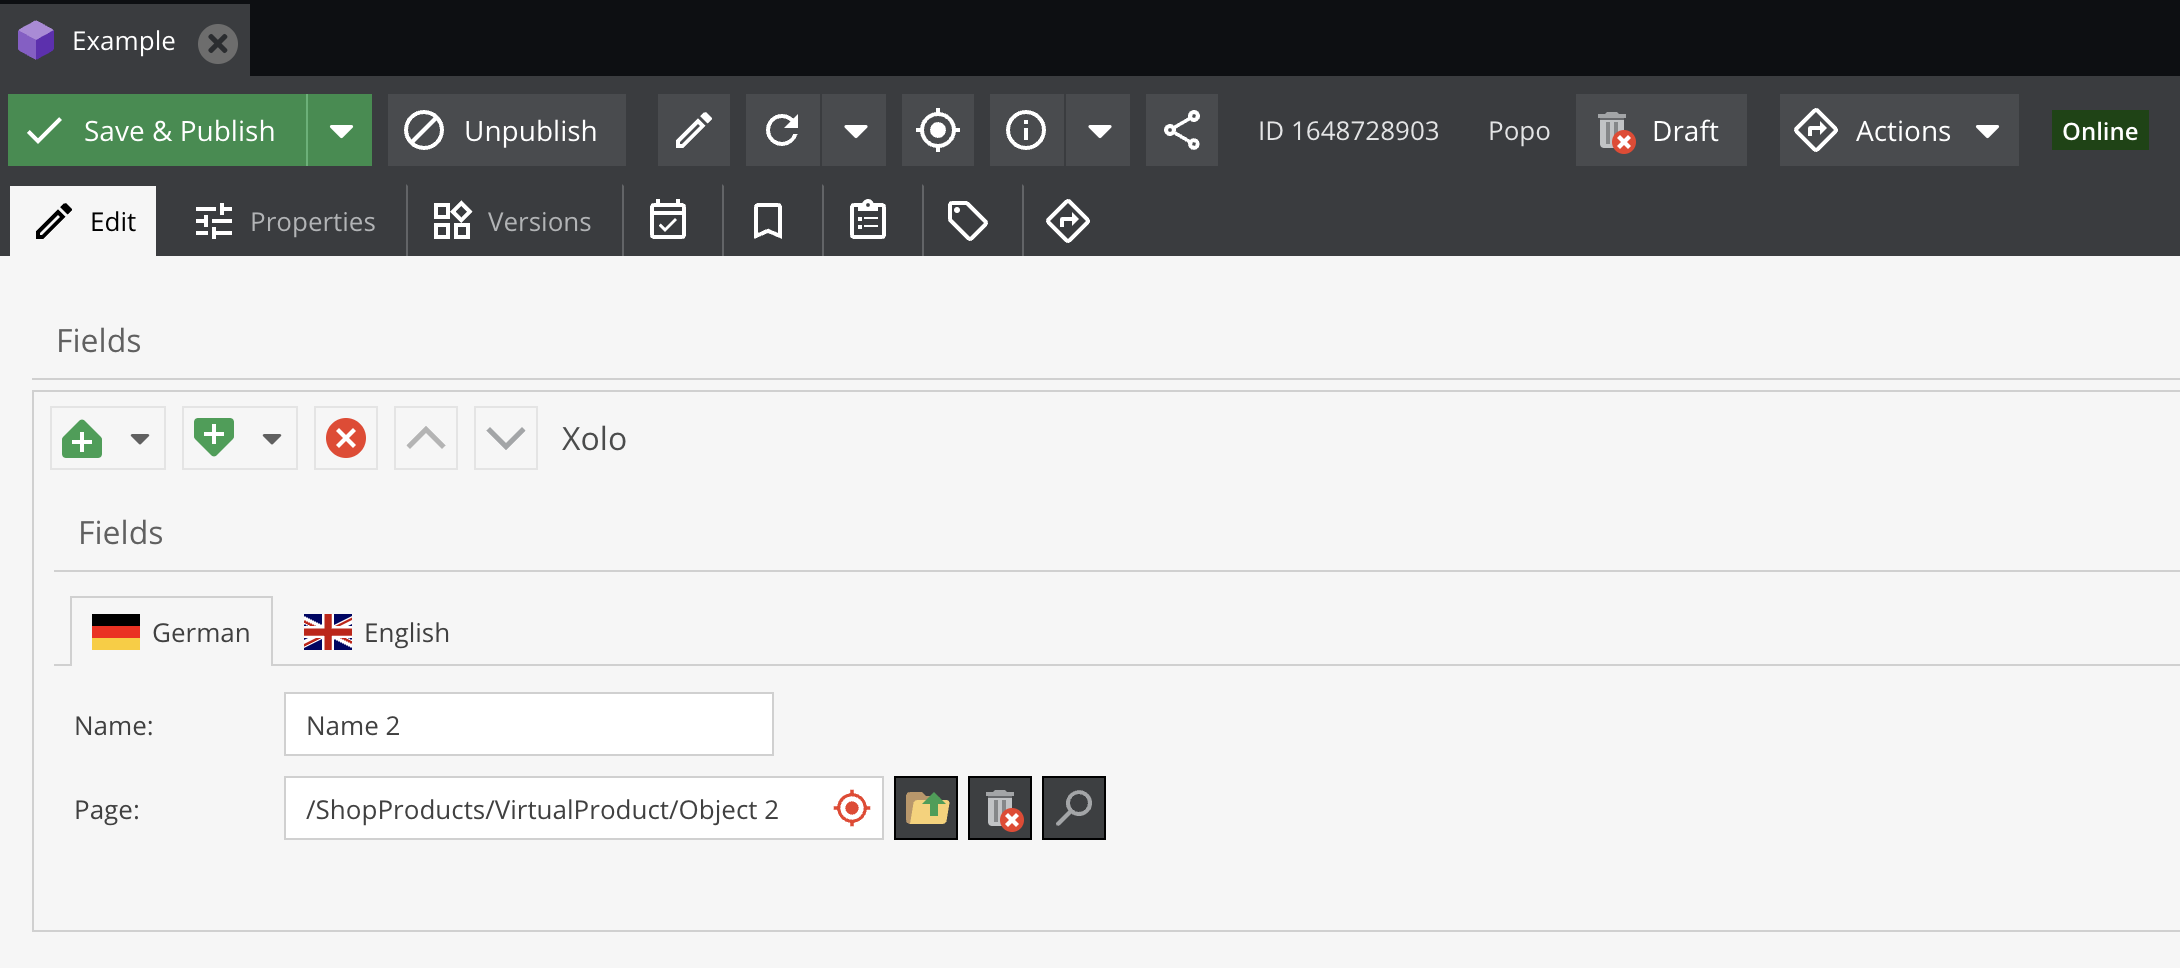Click inside the Name 2 input field

[x=528, y=724]
